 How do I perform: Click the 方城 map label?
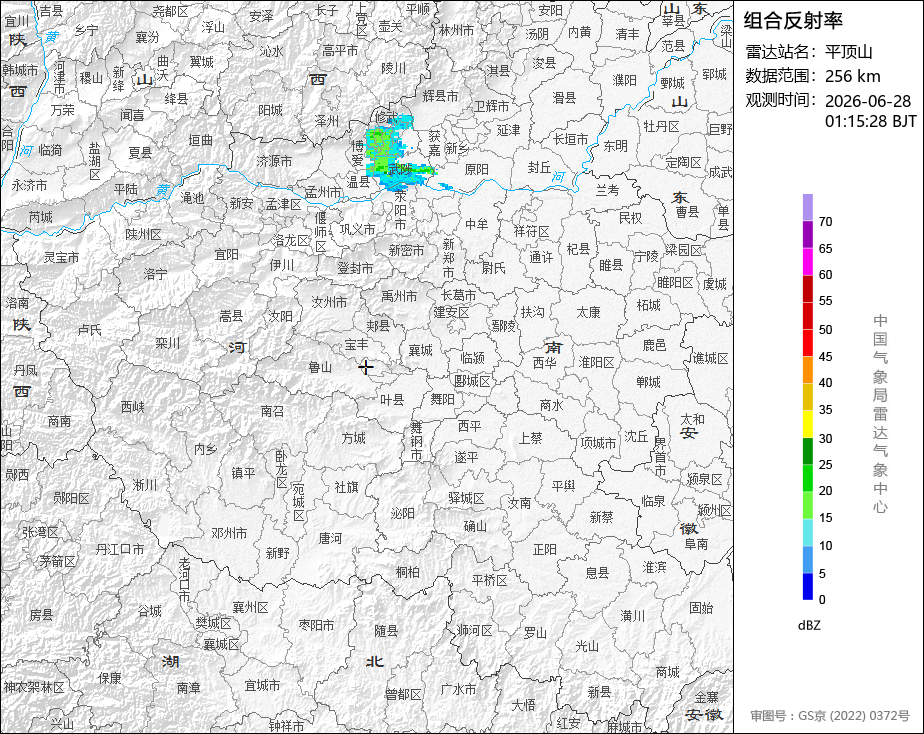click(x=354, y=438)
